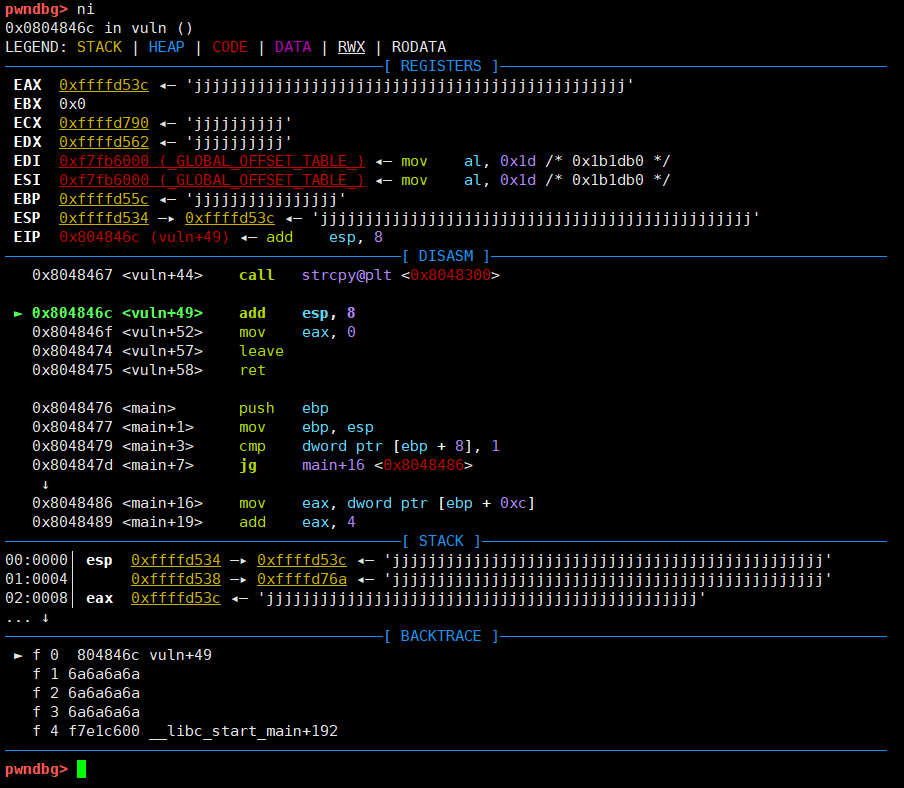Viewport: 904px width, 788px height.
Task: Click the HEAP legend label
Action: (x=166, y=46)
